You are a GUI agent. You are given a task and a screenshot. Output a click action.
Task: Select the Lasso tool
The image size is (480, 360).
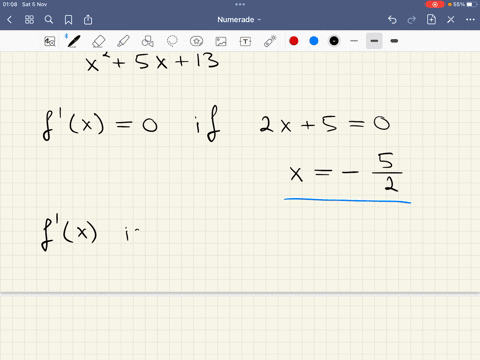(172, 41)
